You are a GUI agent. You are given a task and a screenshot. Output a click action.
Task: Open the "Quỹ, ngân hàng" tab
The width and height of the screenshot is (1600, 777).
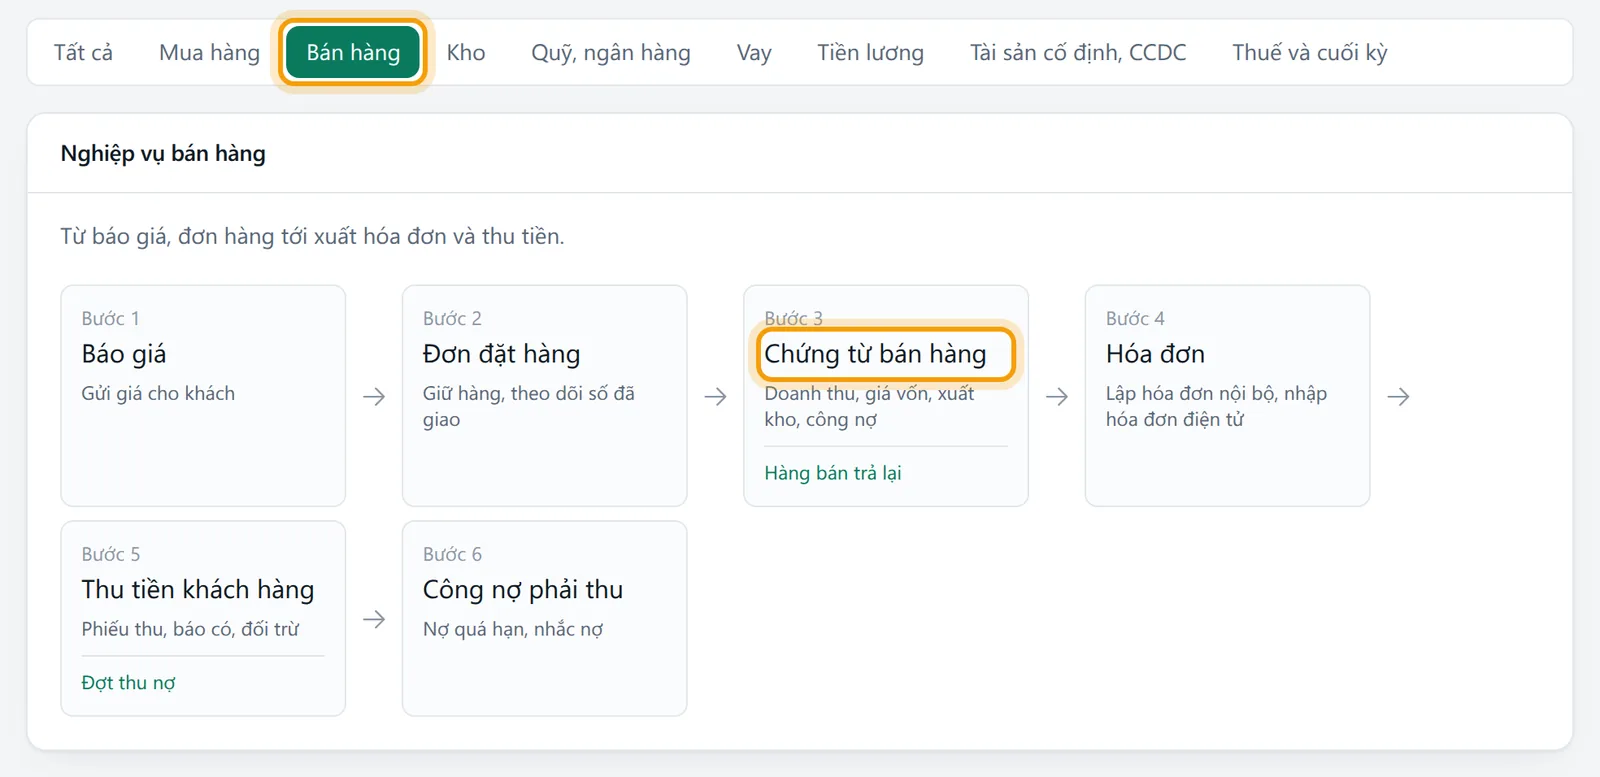tap(611, 52)
